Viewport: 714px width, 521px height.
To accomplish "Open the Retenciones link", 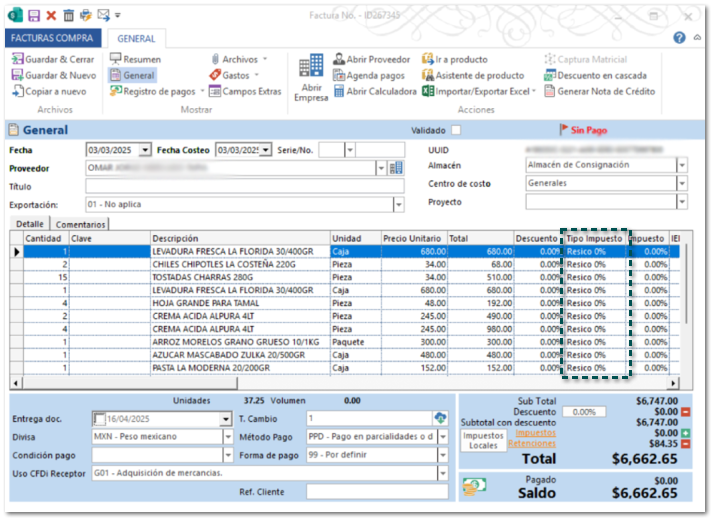I will tap(531, 444).
